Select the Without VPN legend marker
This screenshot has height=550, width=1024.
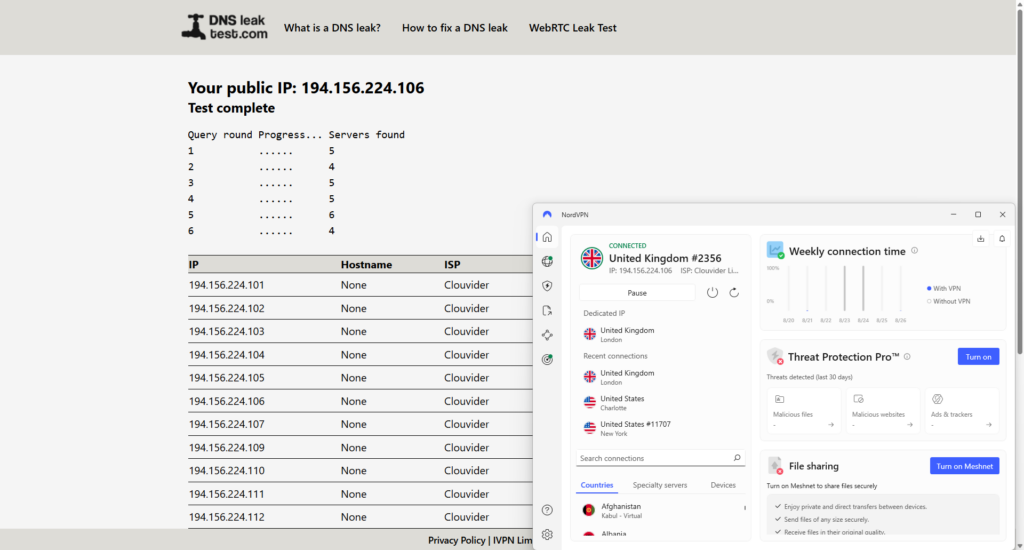[x=929, y=301]
